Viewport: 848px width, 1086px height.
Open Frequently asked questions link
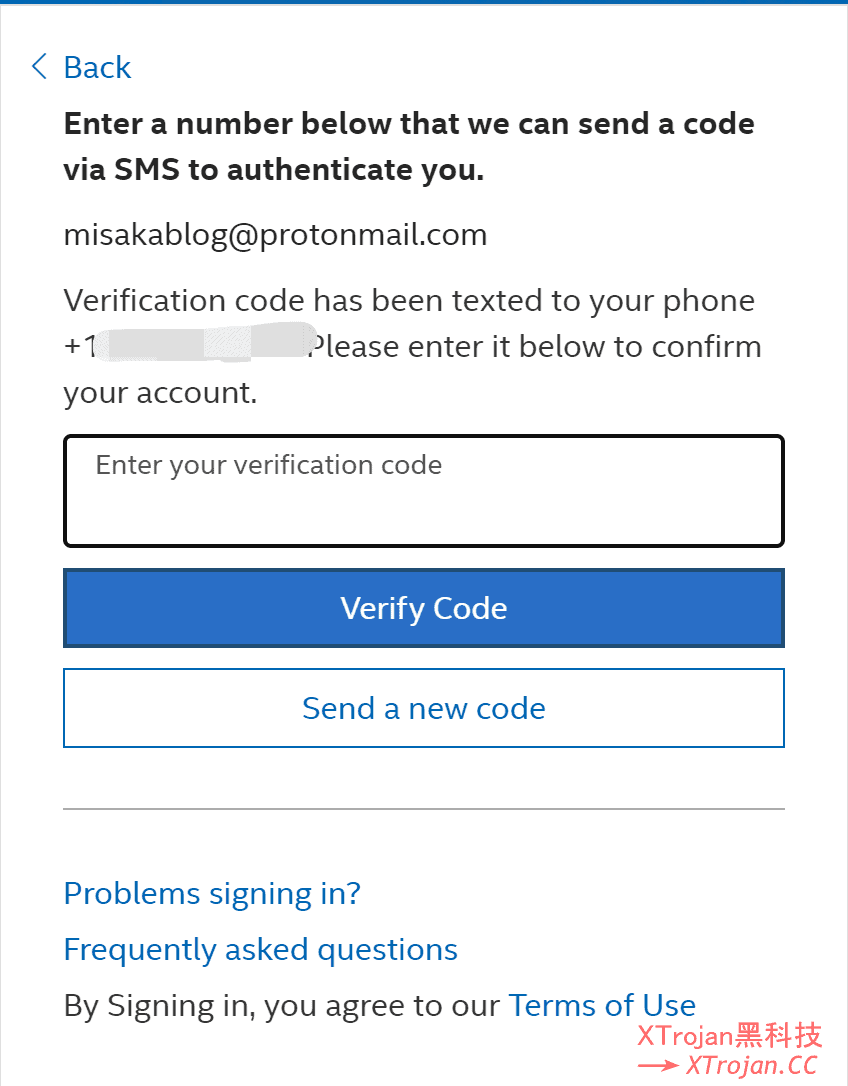tap(260, 950)
